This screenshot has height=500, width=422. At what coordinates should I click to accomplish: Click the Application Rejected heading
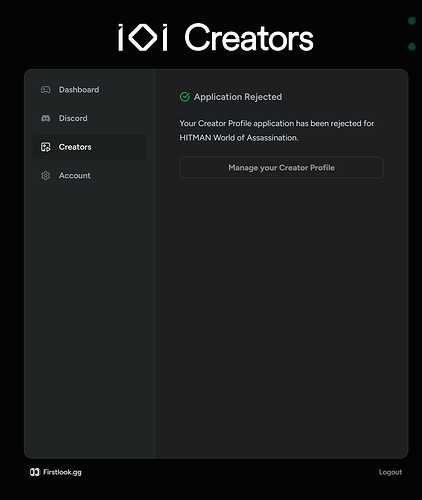[x=238, y=97]
